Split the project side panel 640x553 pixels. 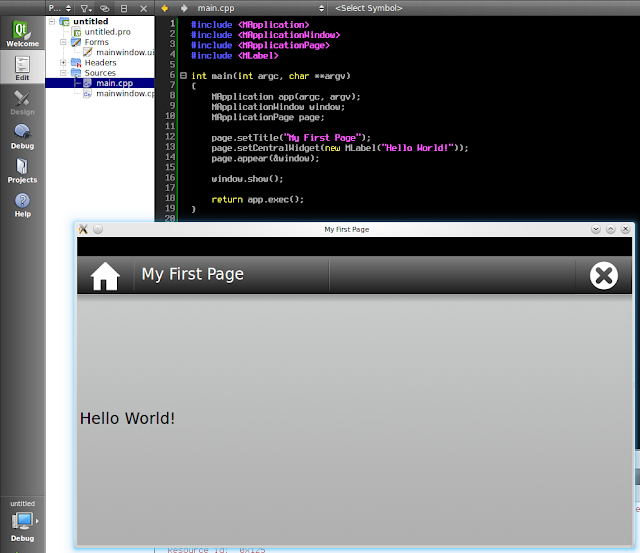(x=124, y=8)
